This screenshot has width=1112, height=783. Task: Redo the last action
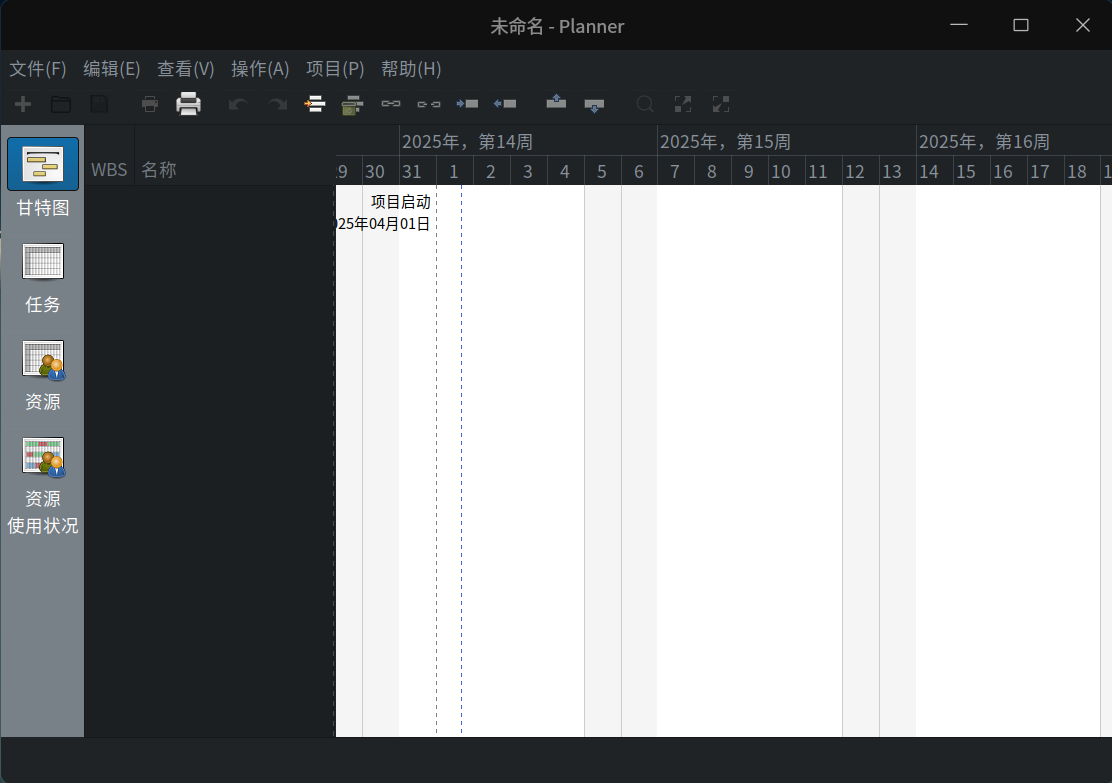[277, 104]
